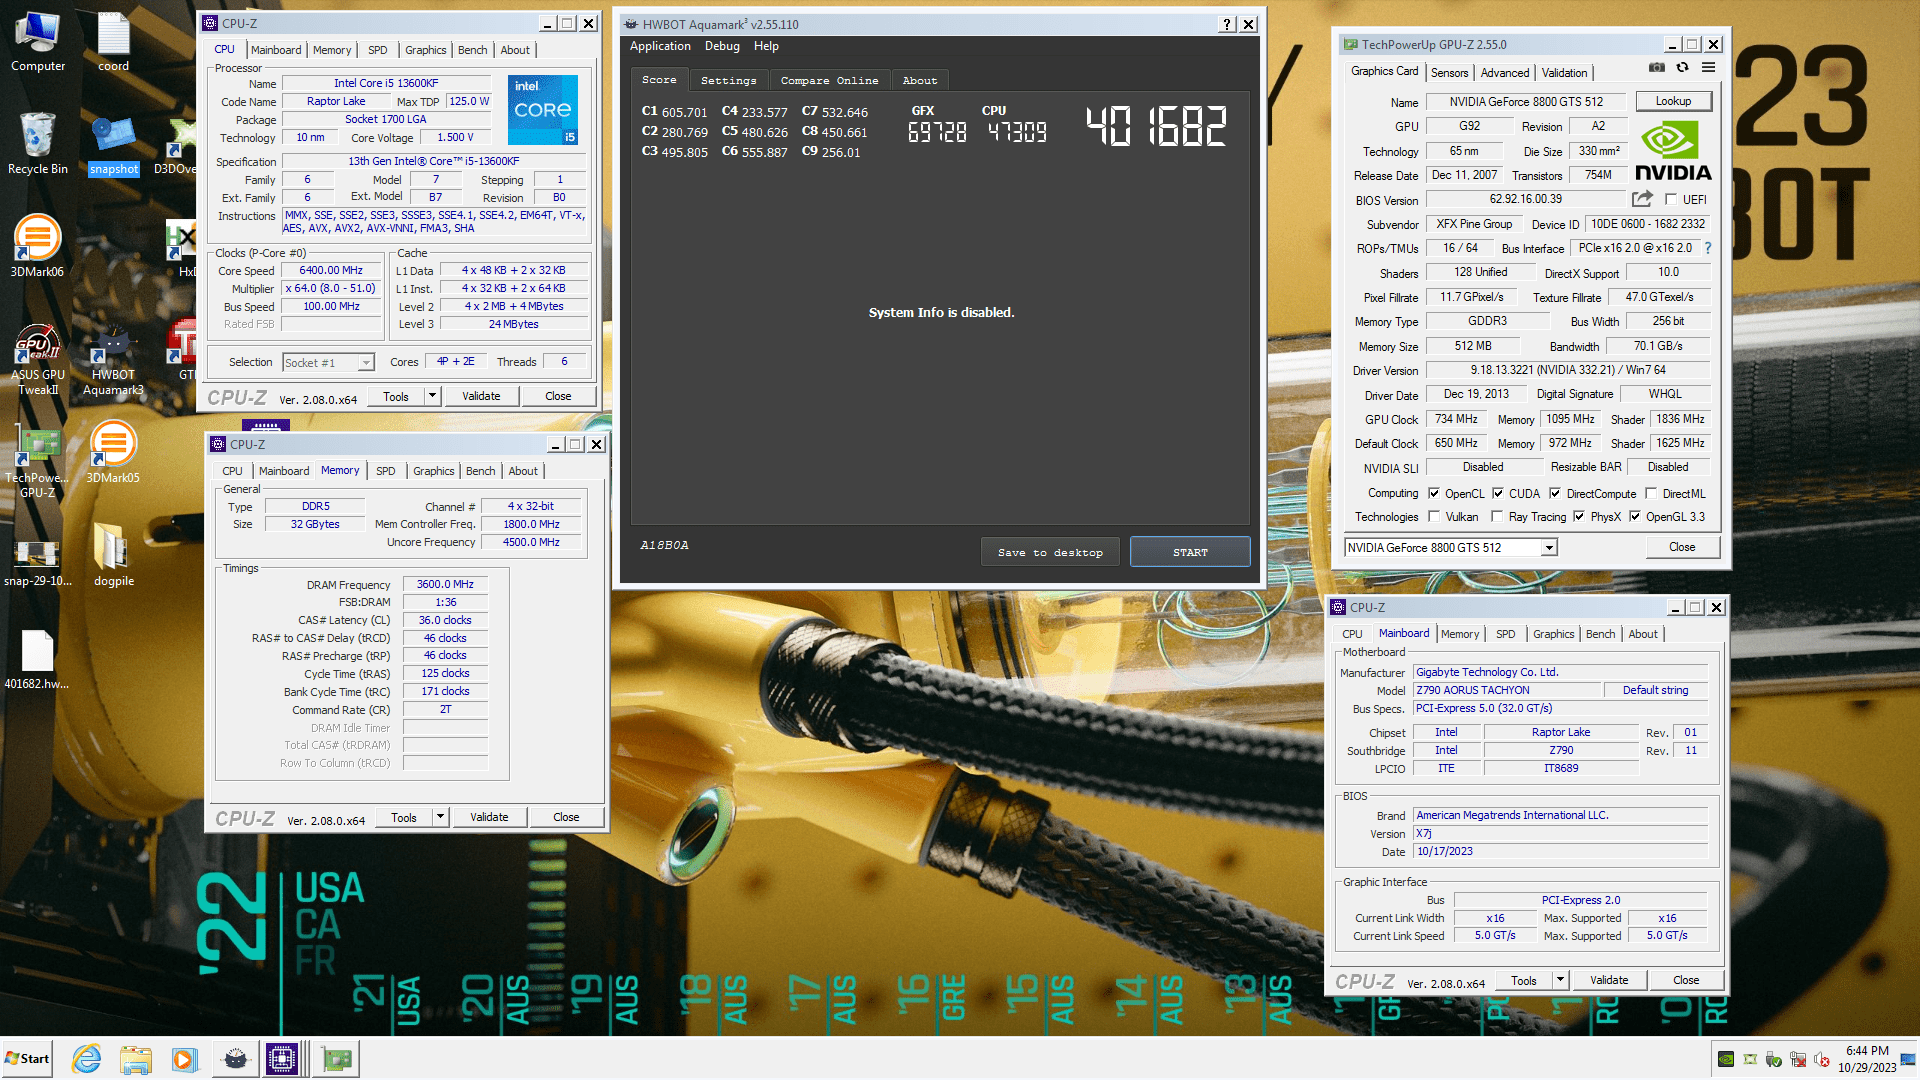Open the 401682.hw file icon
The width and height of the screenshot is (1920, 1080).
point(38,660)
